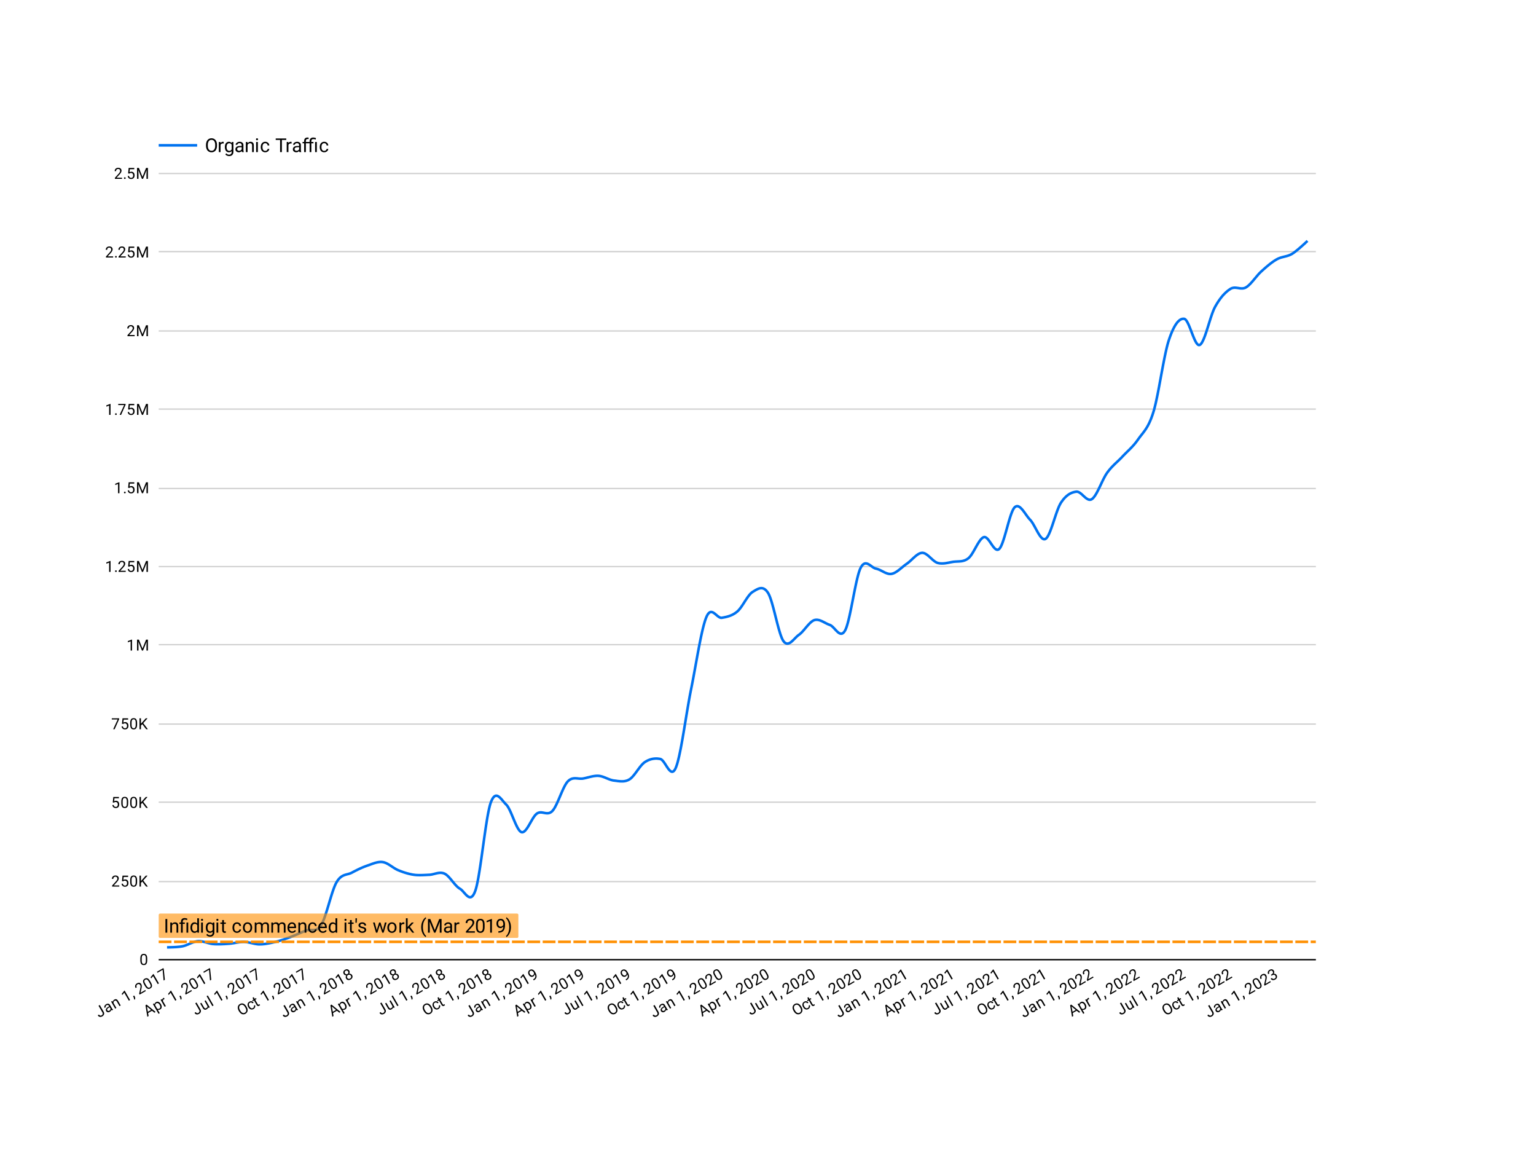
Task: Click the orange Infidigit annotation label
Action: coord(338,926)
